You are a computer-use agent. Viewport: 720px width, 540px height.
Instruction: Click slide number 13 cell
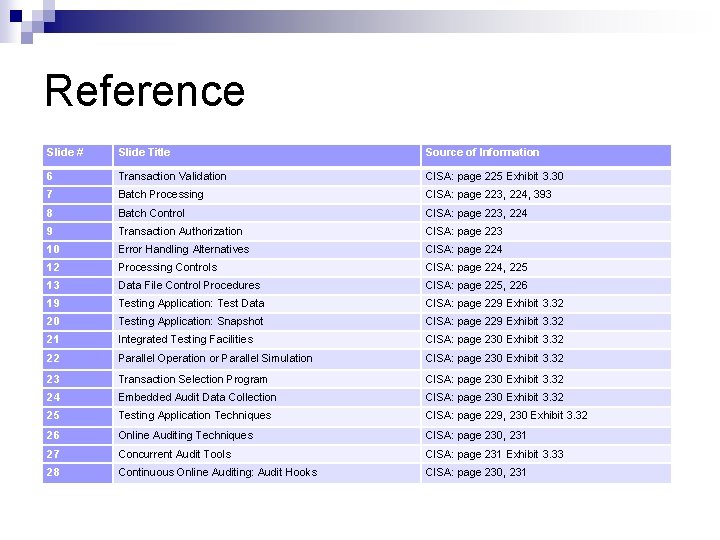(78, 286)
